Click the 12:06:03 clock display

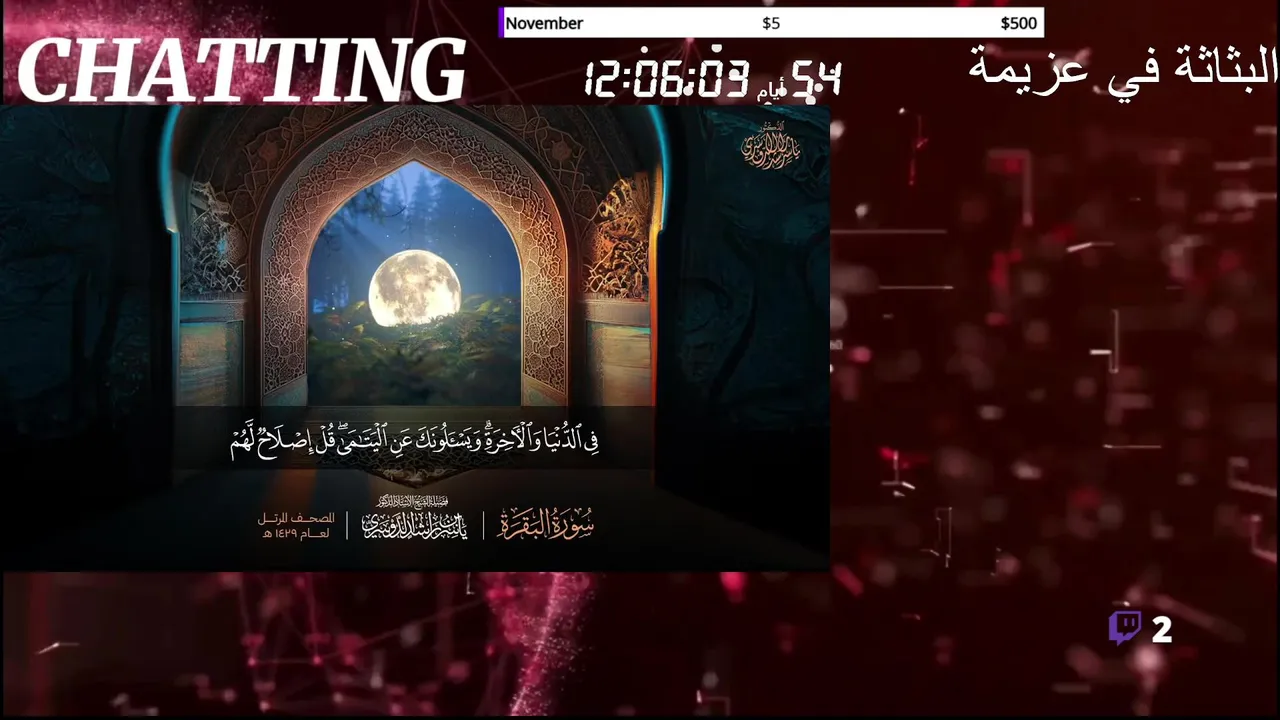click(667, 77)
